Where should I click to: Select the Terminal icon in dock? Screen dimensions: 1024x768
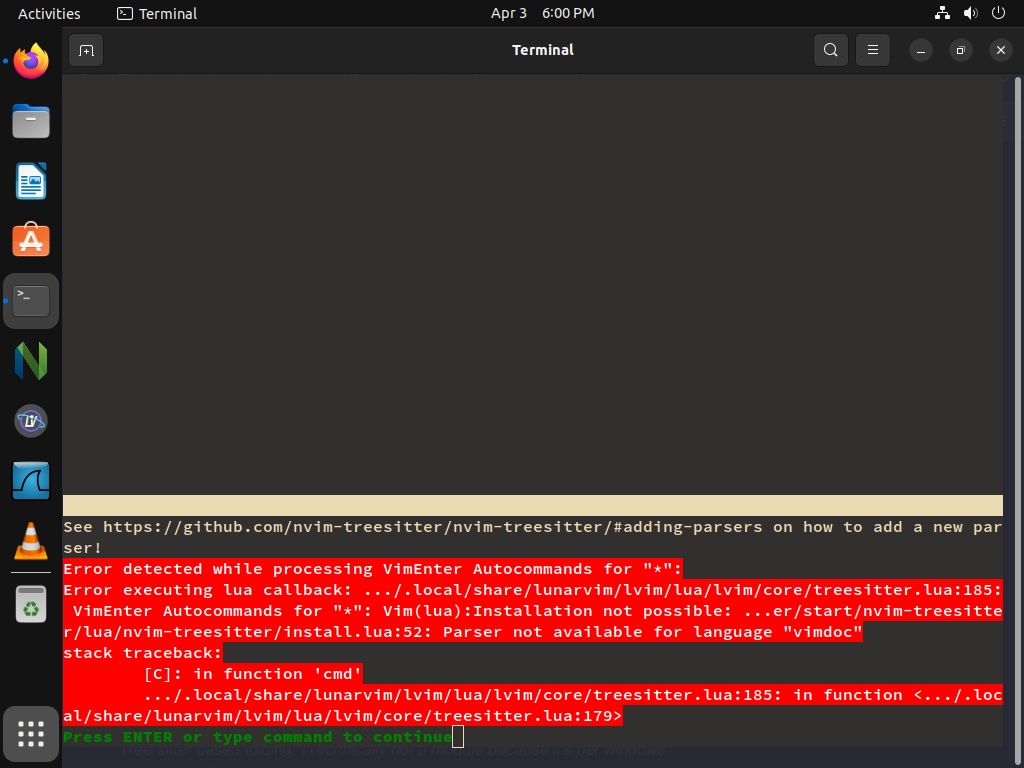(x=31, y=301)
